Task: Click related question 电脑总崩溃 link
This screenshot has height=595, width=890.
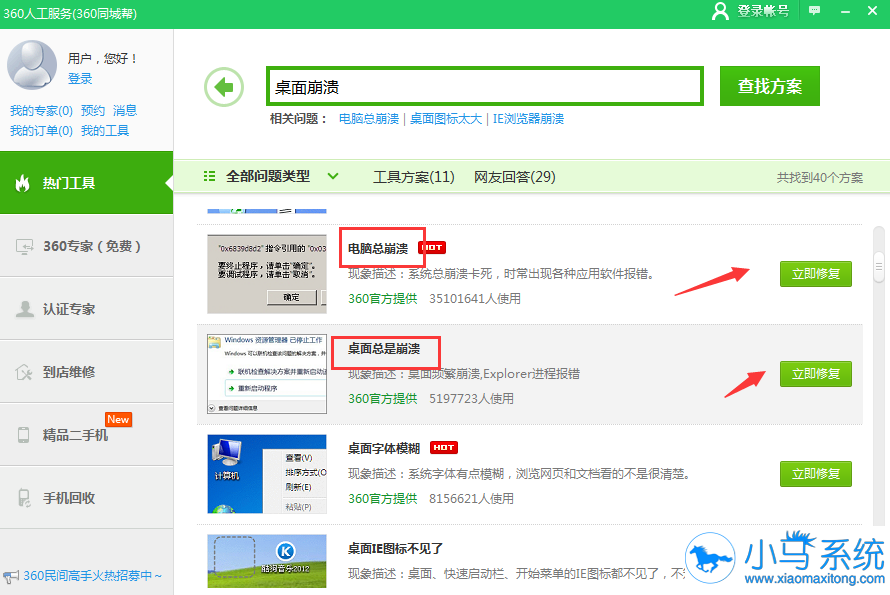Action: 369,119
